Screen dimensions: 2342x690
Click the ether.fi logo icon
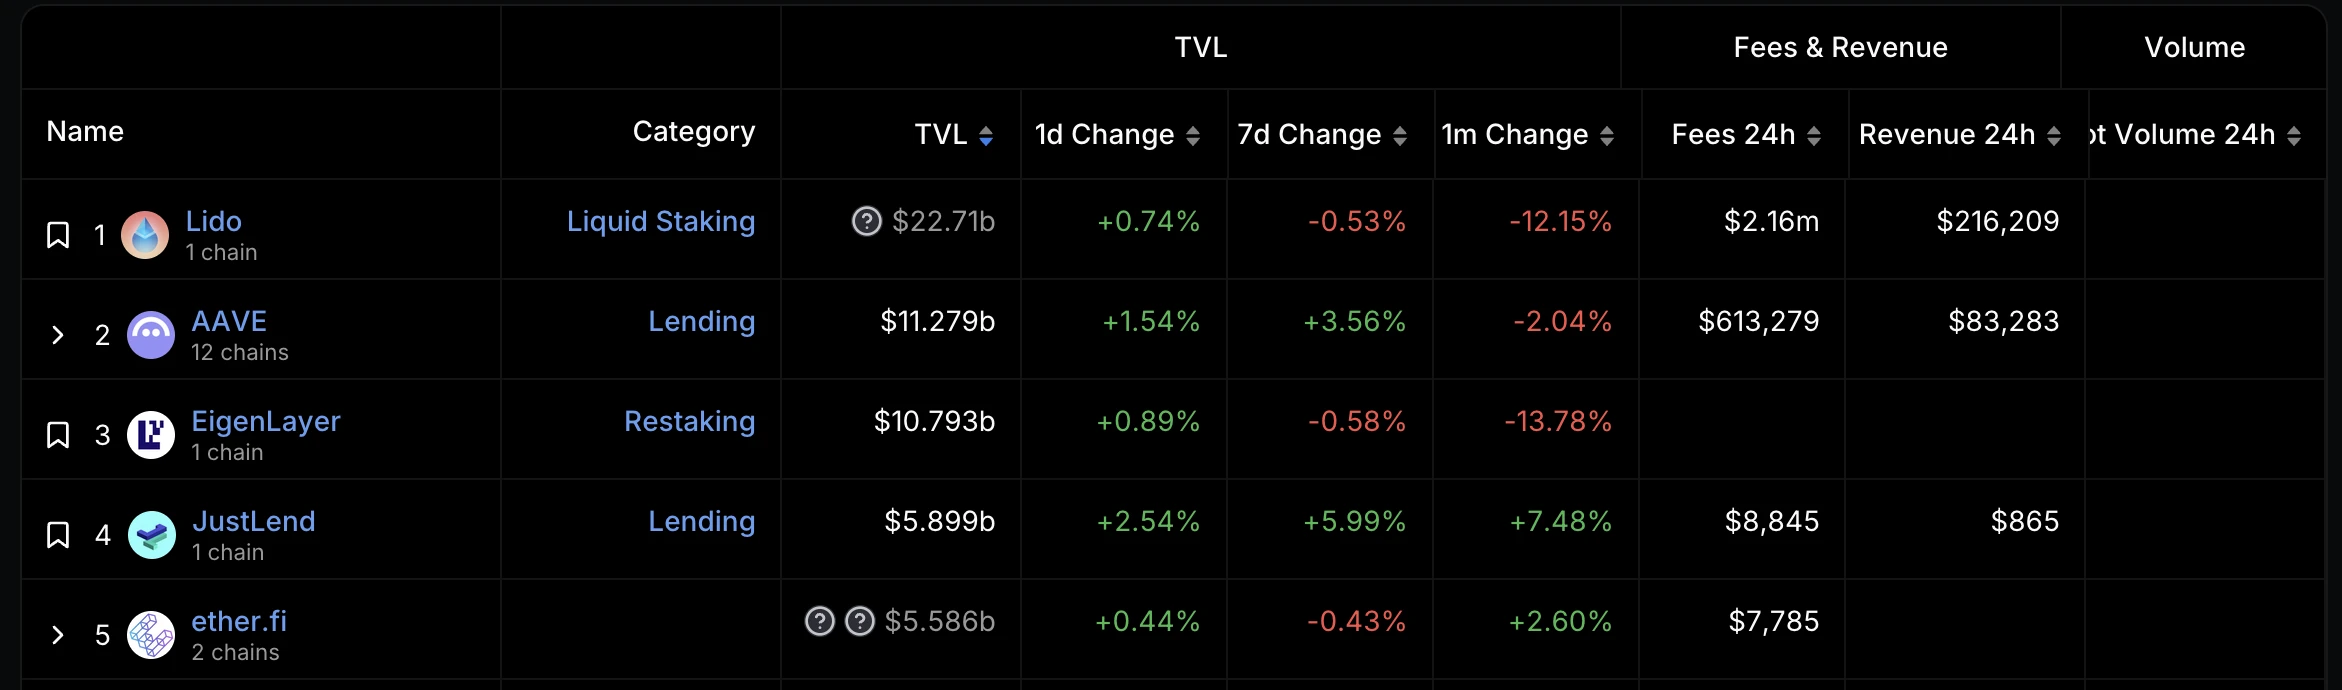coord(151,635)
